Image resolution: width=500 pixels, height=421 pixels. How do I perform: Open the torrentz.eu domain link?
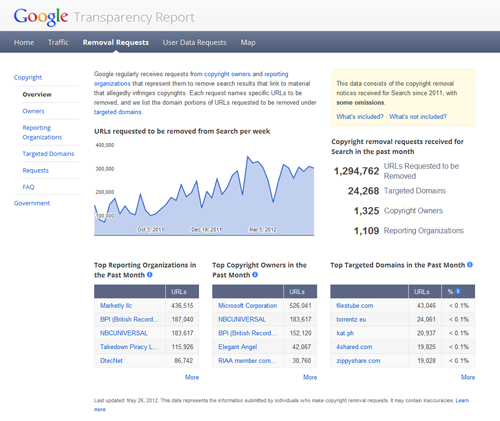[351, 319]
